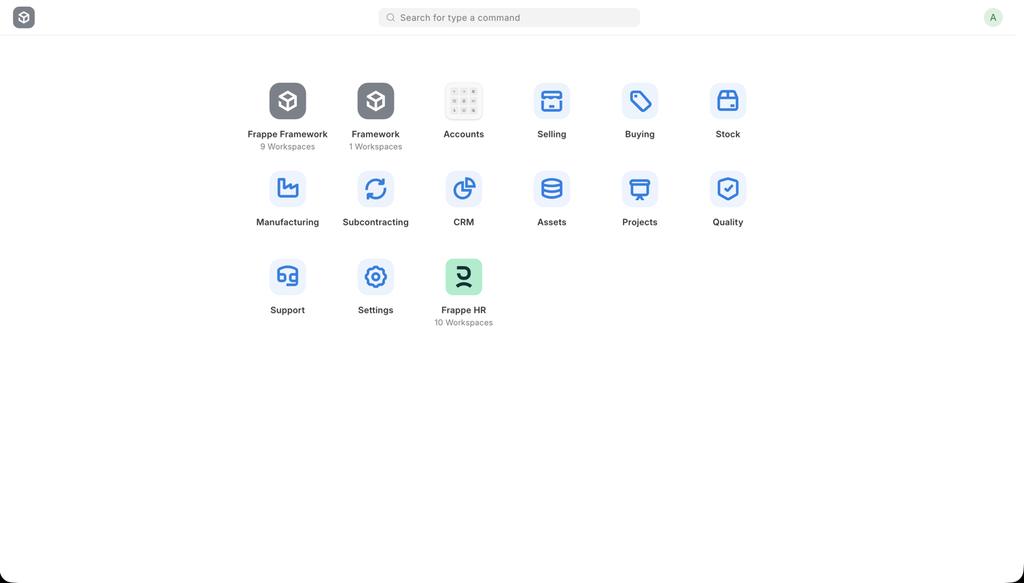Focus the search or command bar
The image size is (1024, 583).
point(509,18)
